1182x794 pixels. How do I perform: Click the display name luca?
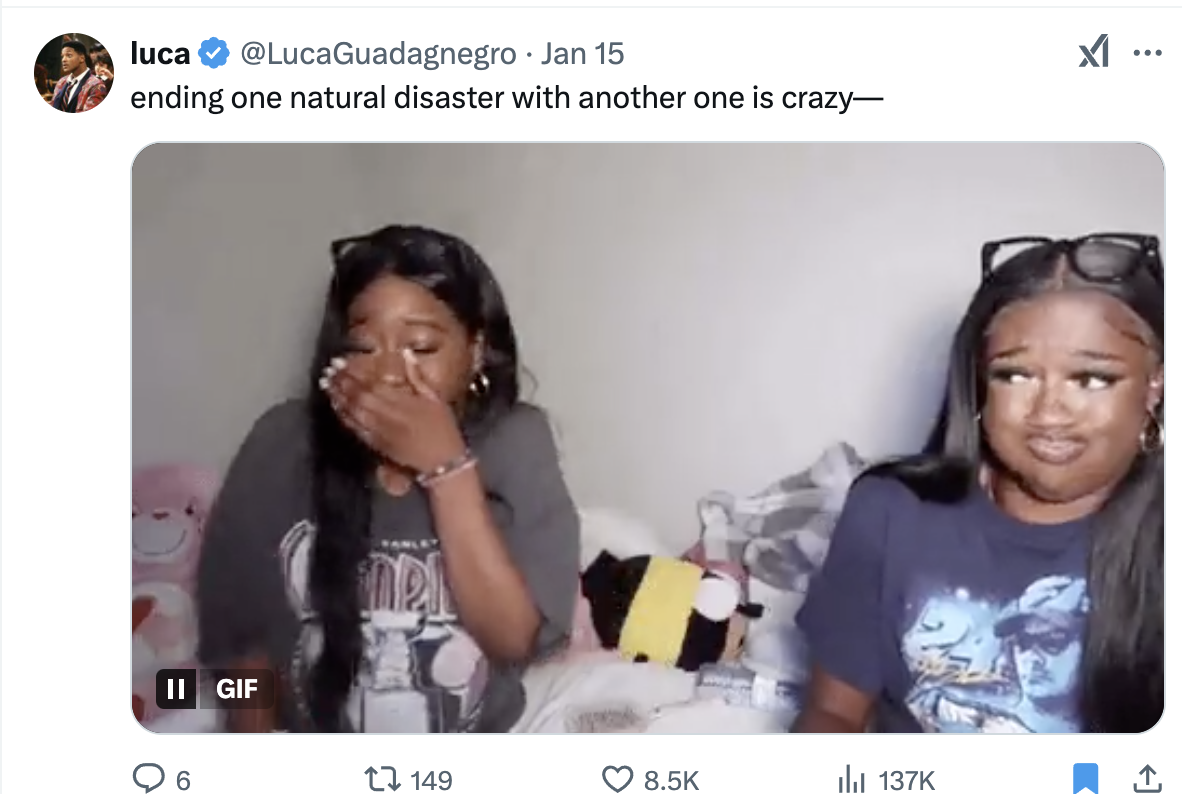point(160,54)
